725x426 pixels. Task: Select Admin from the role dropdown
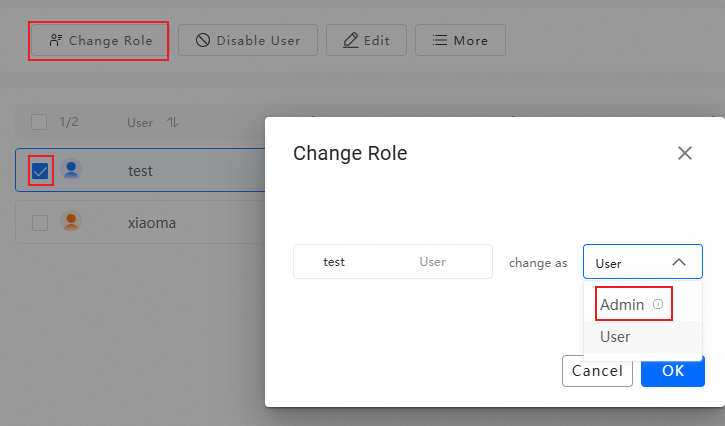(x=622, y=304)
